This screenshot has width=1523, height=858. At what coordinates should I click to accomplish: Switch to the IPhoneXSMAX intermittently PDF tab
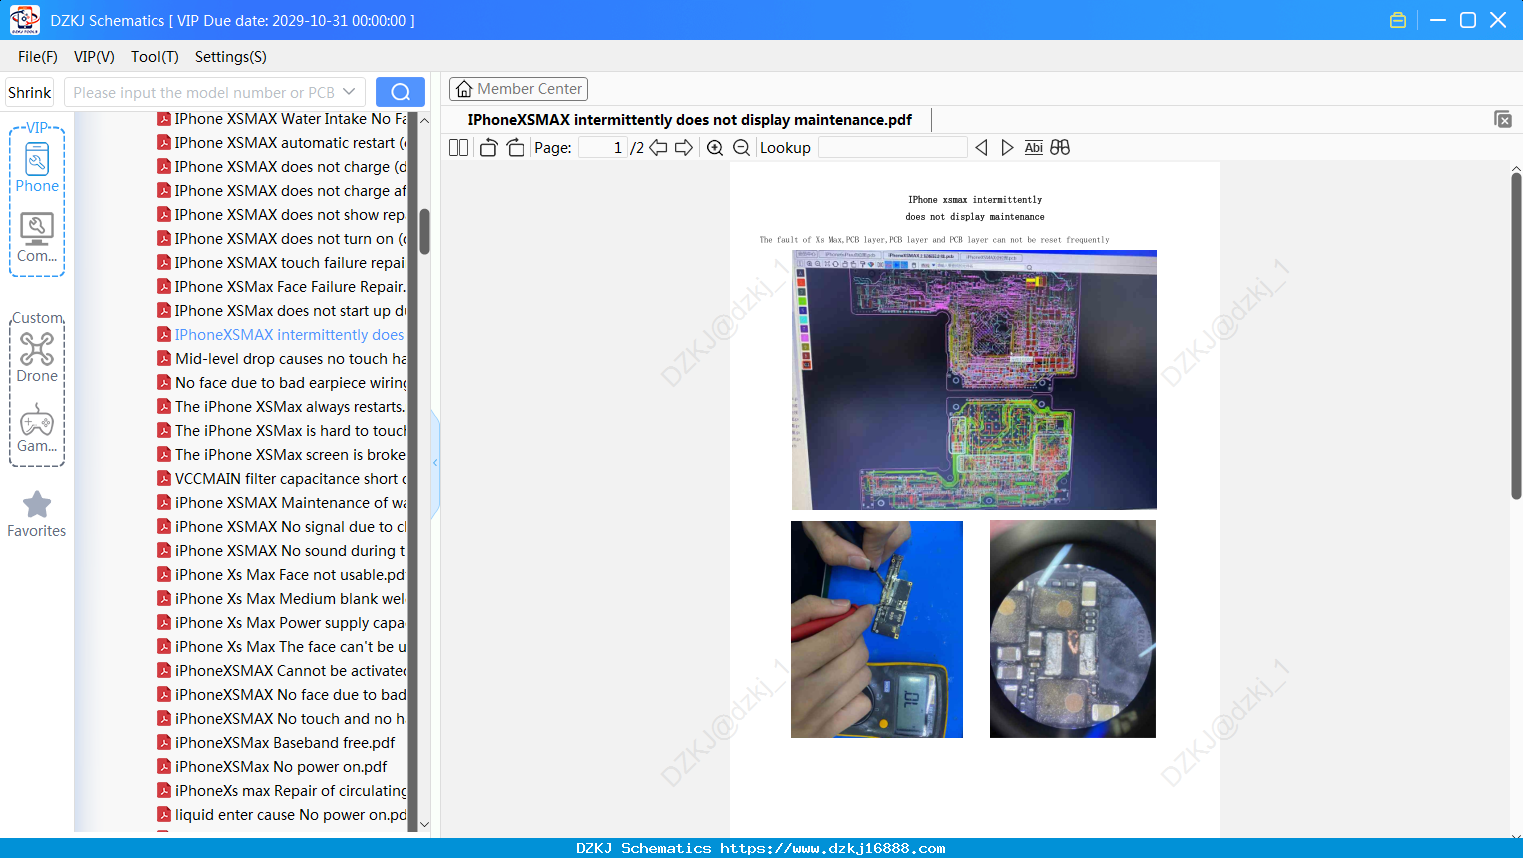690,120
